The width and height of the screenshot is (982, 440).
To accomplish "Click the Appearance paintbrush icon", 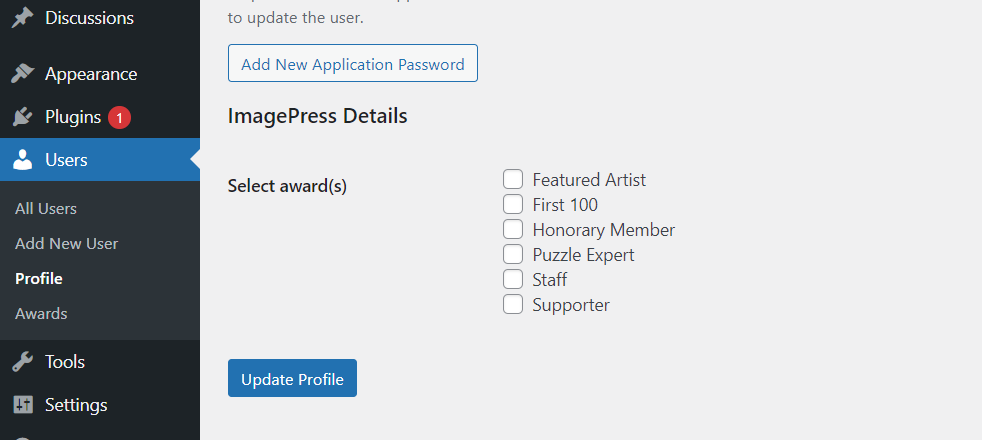I will [23, 74].
